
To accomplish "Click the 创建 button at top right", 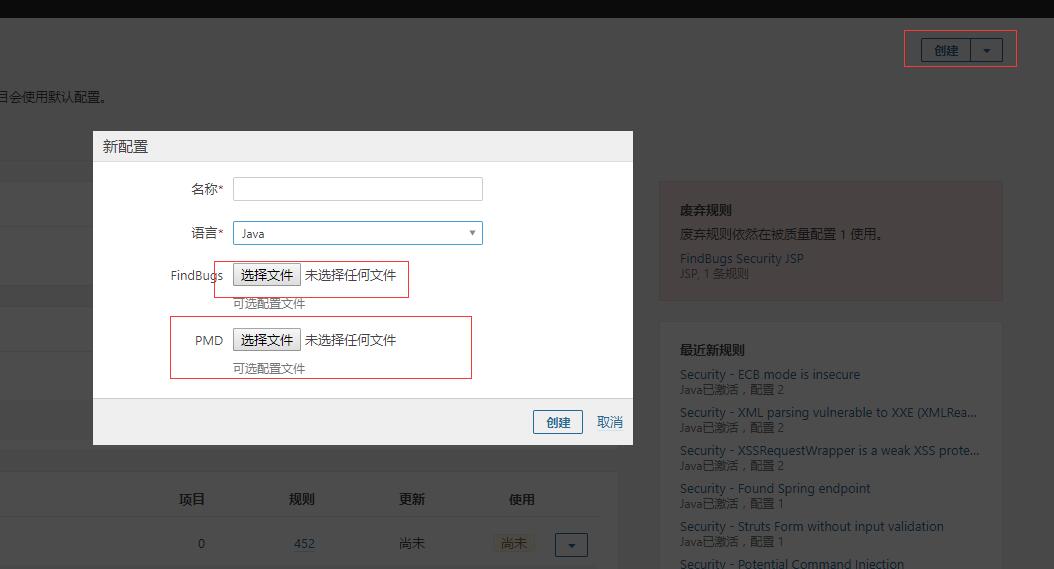I will (946, 50).
